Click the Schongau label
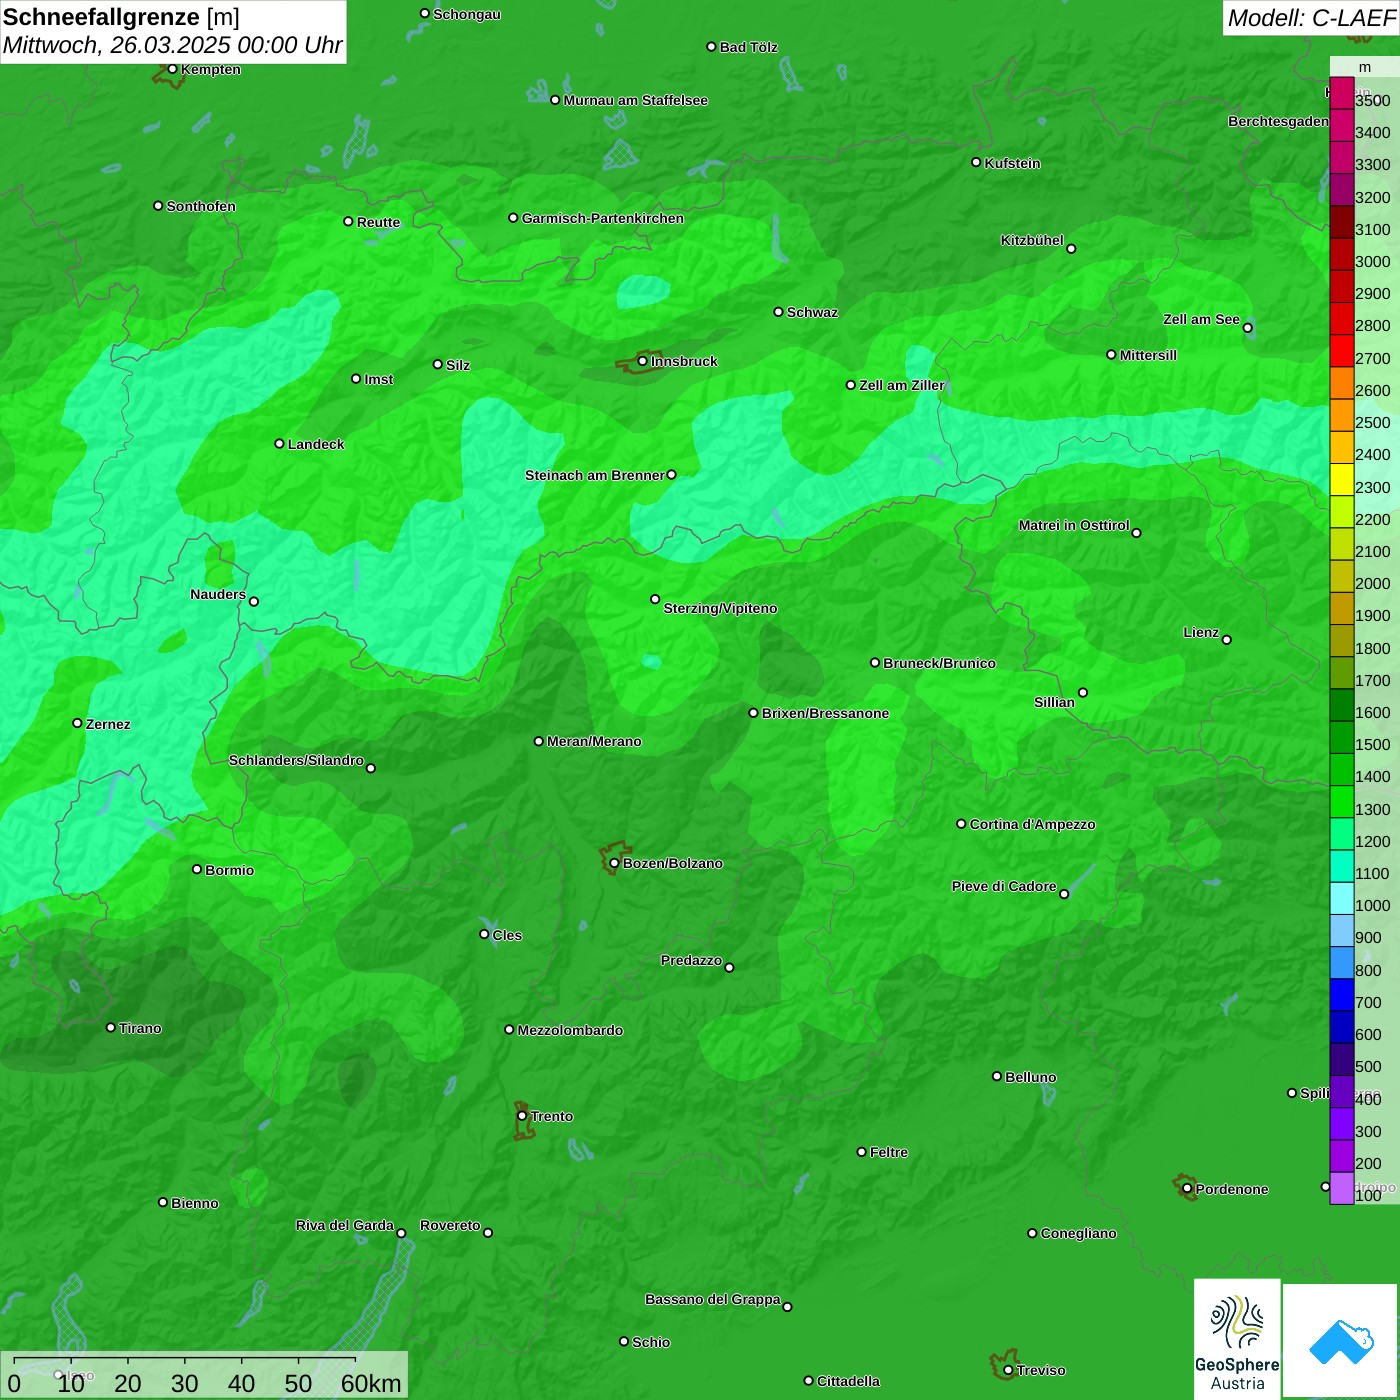The height and width of the screenshot is (1400, 1400). pos(467,14)
